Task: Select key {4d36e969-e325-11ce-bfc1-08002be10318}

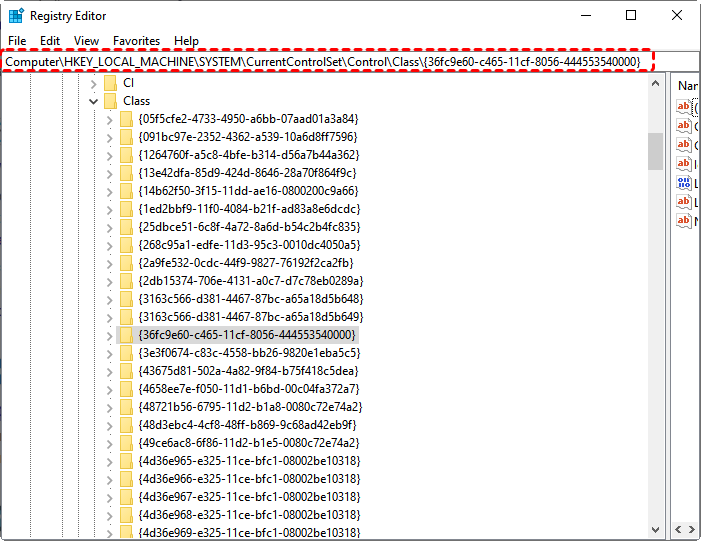Action: [249, 533]
